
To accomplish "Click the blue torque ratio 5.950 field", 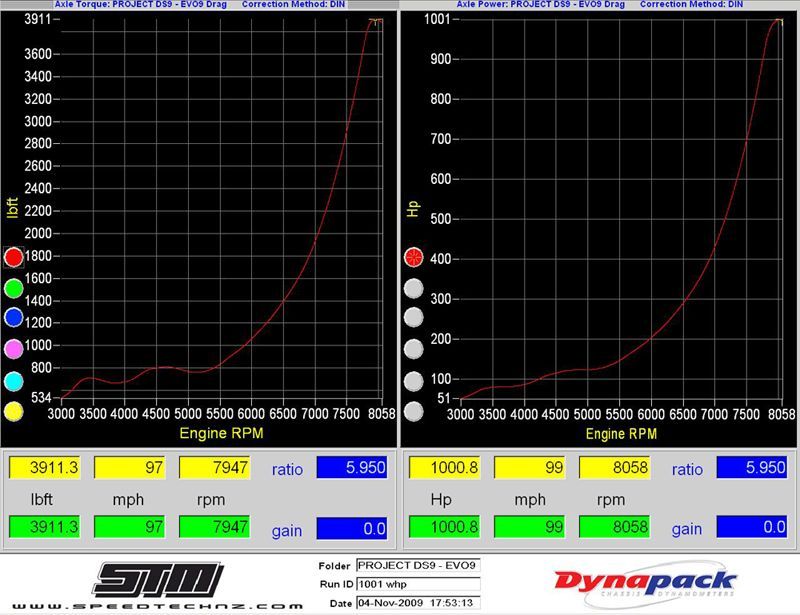I will click(x=351, y=468).
